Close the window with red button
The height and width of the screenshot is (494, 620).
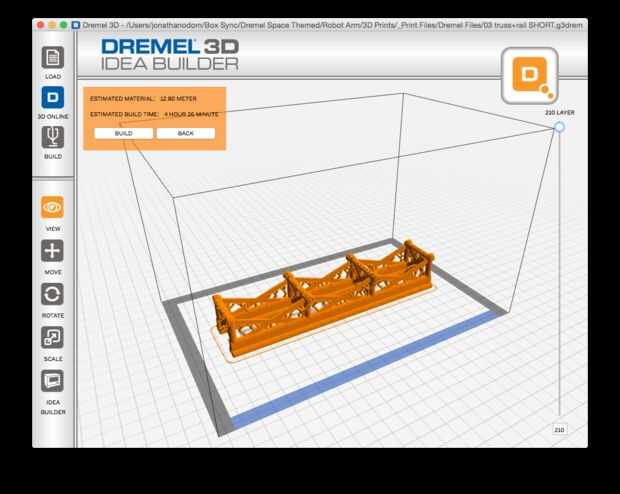click(x=40, y=25)
